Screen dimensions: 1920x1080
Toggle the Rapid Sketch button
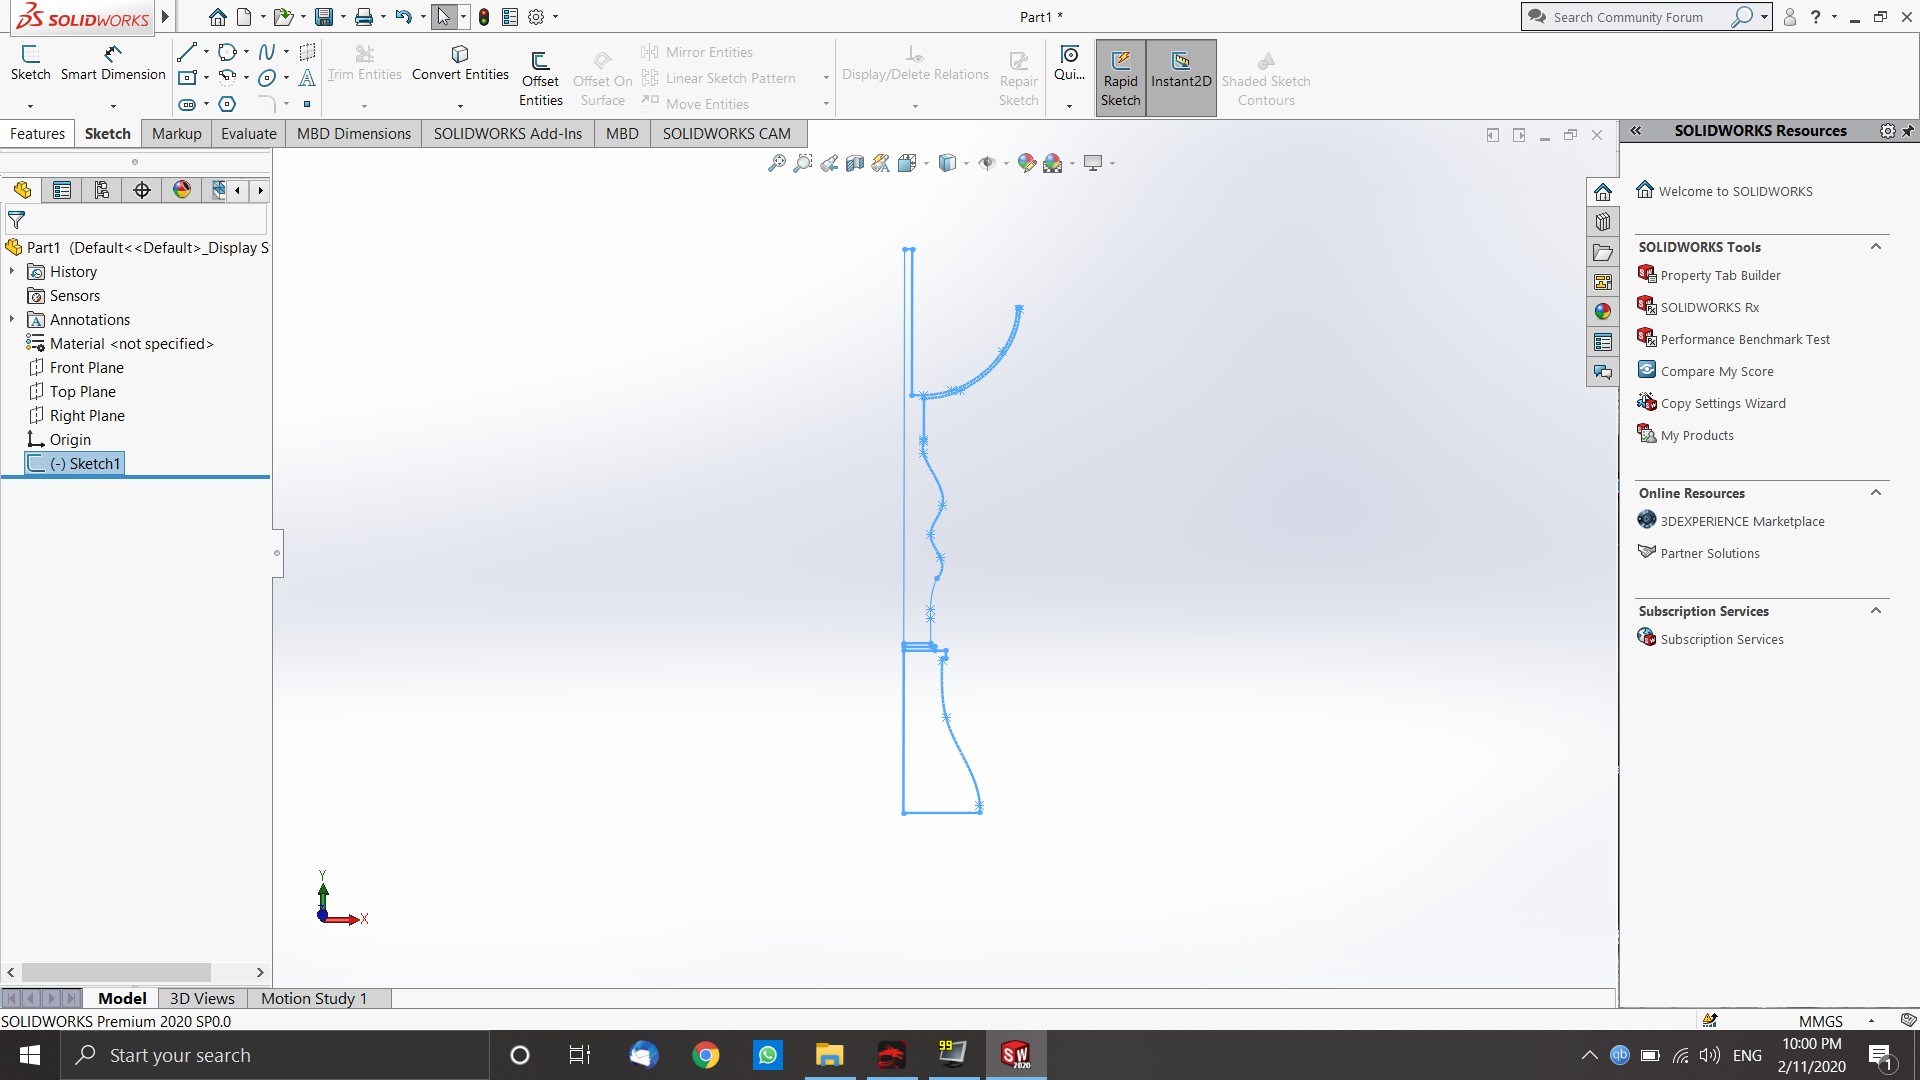point(1120,78)
